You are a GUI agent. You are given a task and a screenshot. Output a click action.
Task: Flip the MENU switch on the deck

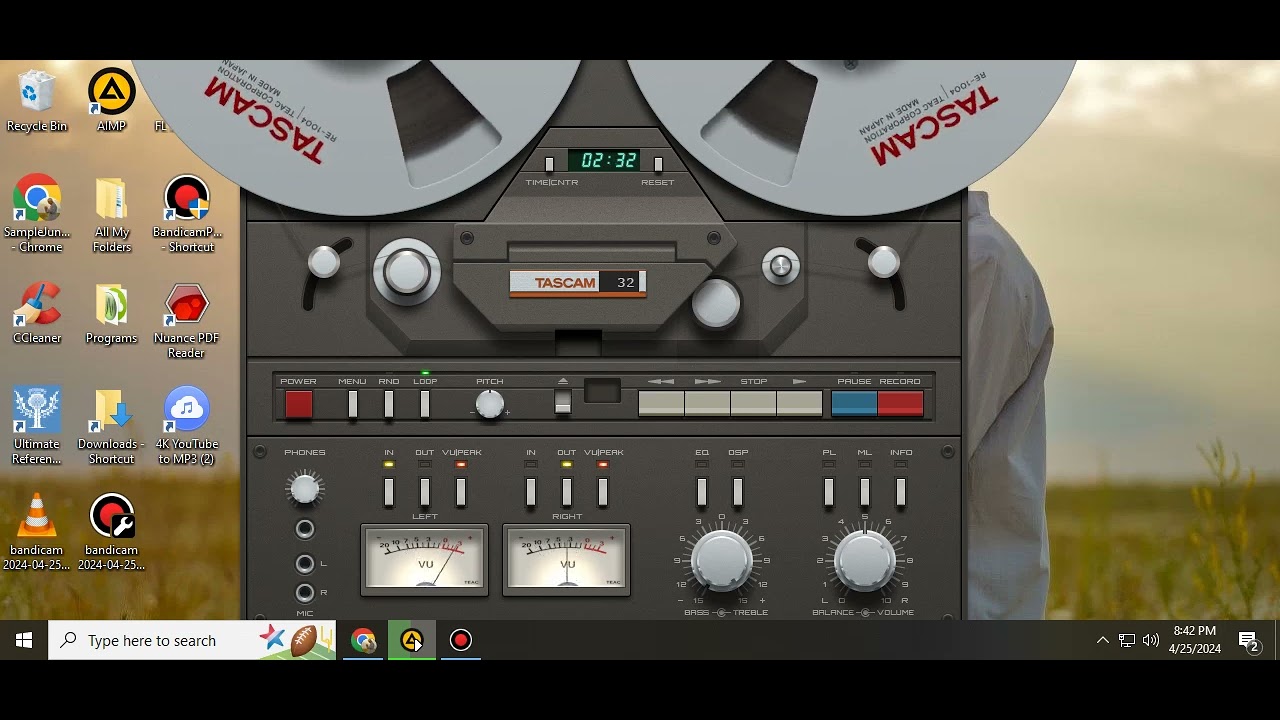click(352, 404)
